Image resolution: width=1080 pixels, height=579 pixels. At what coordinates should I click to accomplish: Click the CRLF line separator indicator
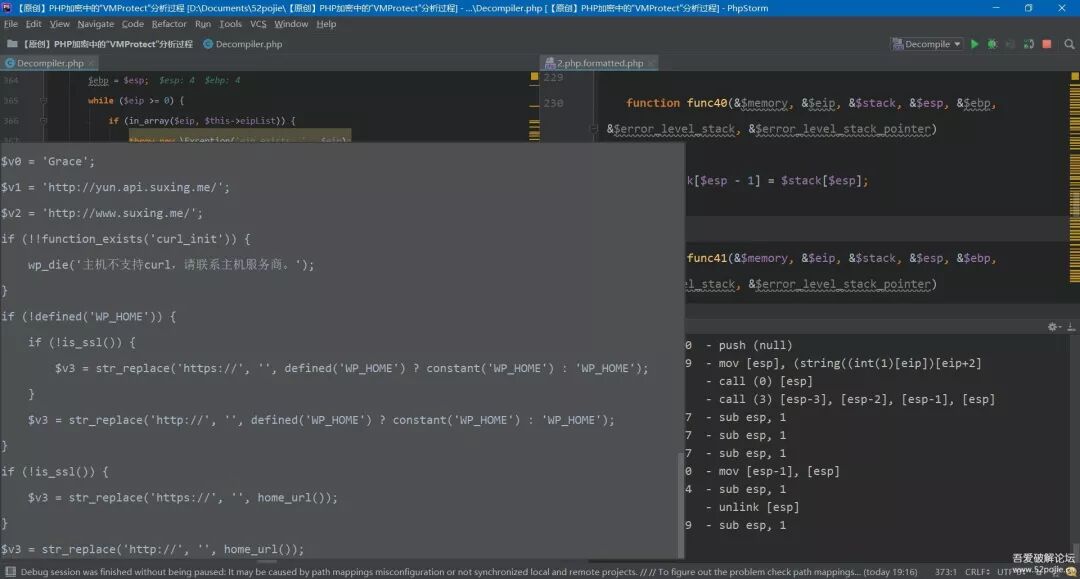coord(977,572)
